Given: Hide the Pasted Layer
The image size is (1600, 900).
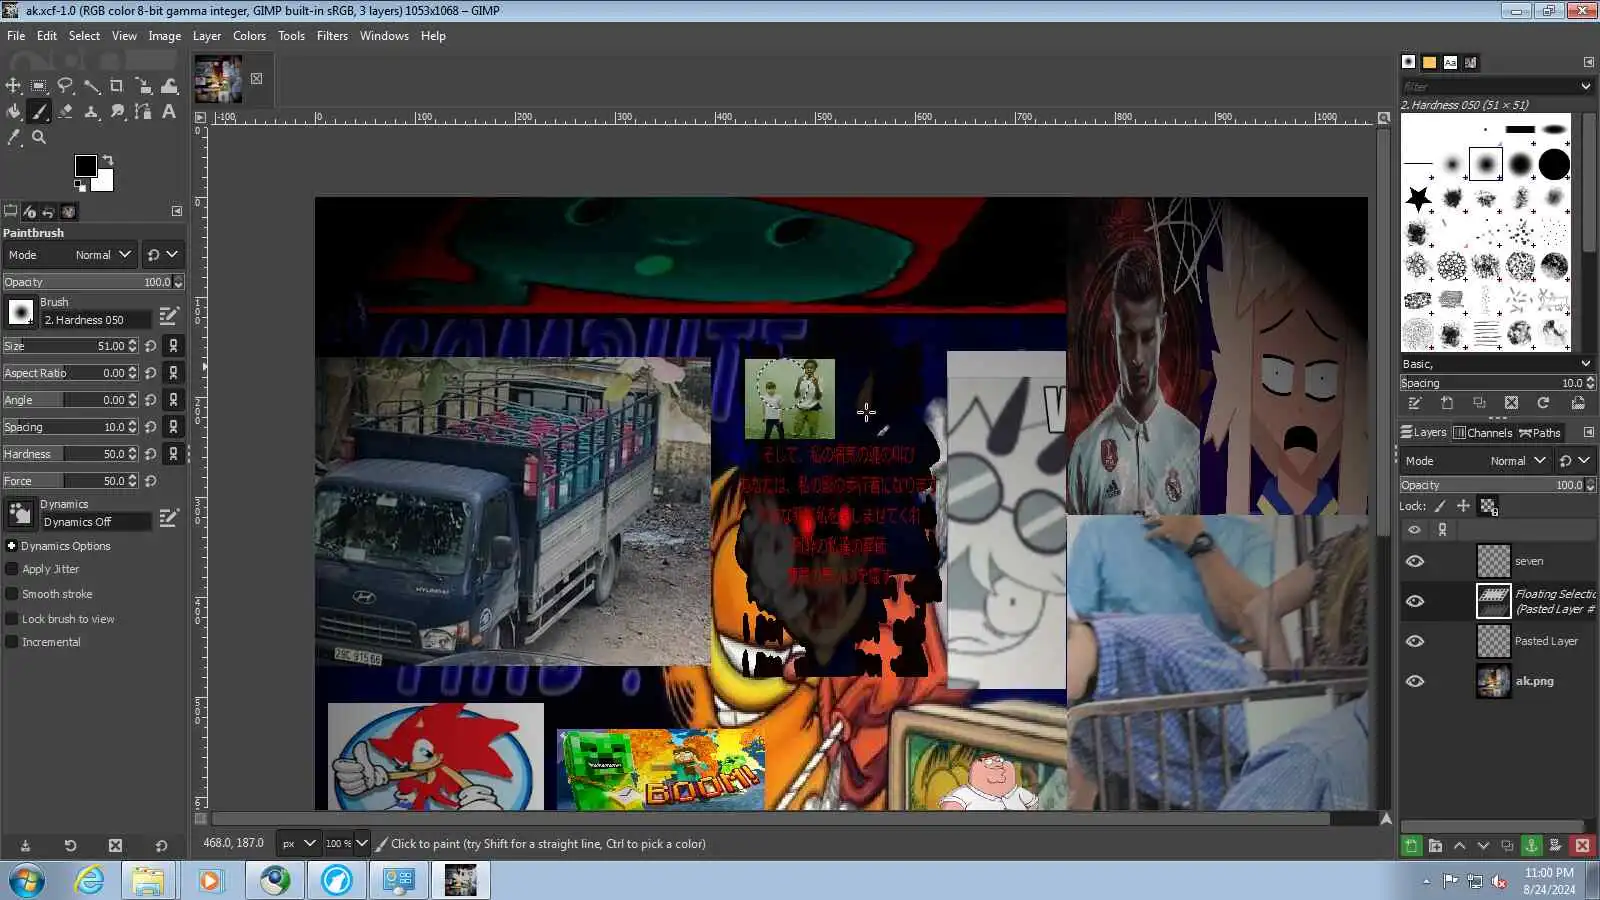Looking at the screenshot, I should (1414, 641).
